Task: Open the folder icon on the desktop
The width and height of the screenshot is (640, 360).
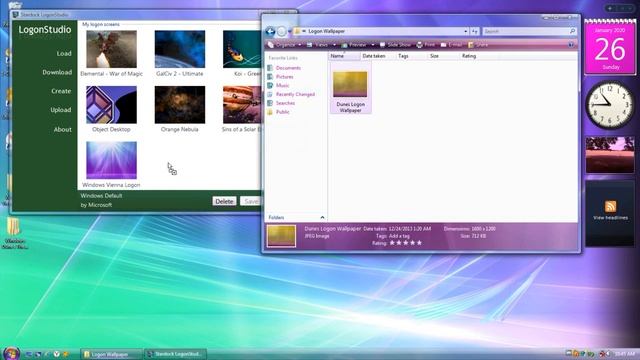Action: click(x=13, y=227)
